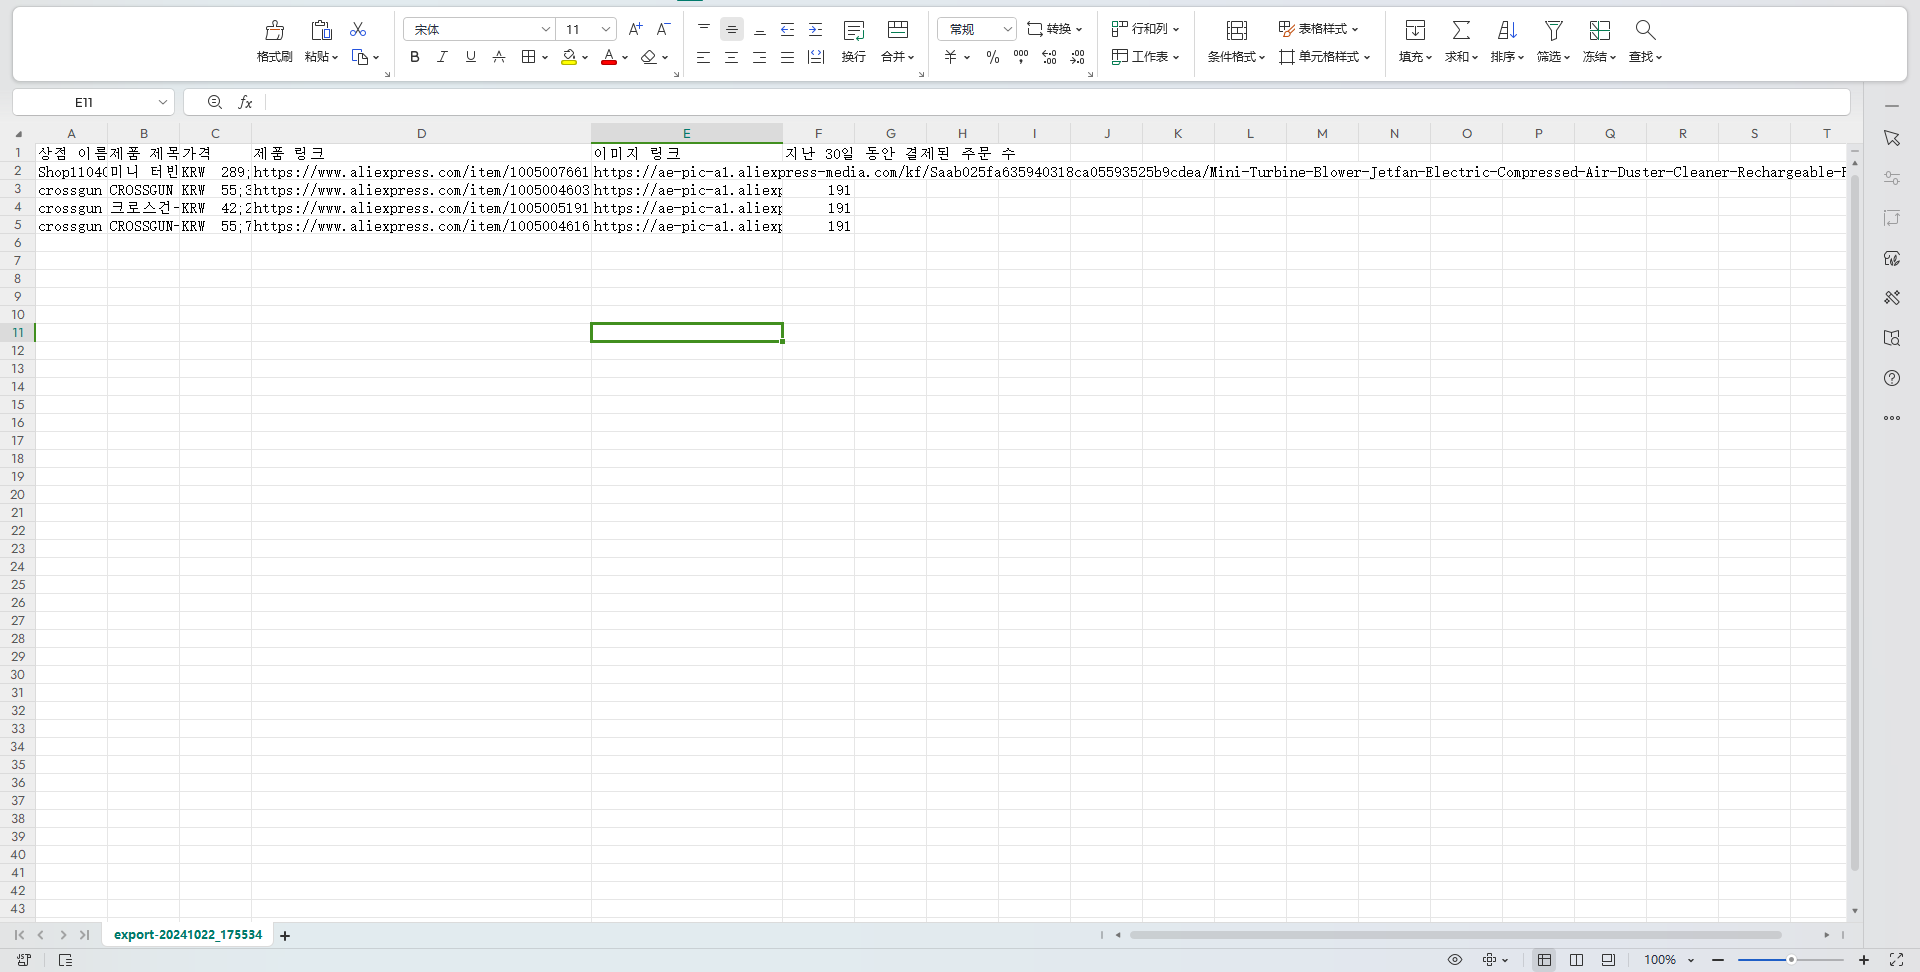Toggle Strikethrough formatting
Viewport: 1920px width, 972px height.
[x=498, y=57]
